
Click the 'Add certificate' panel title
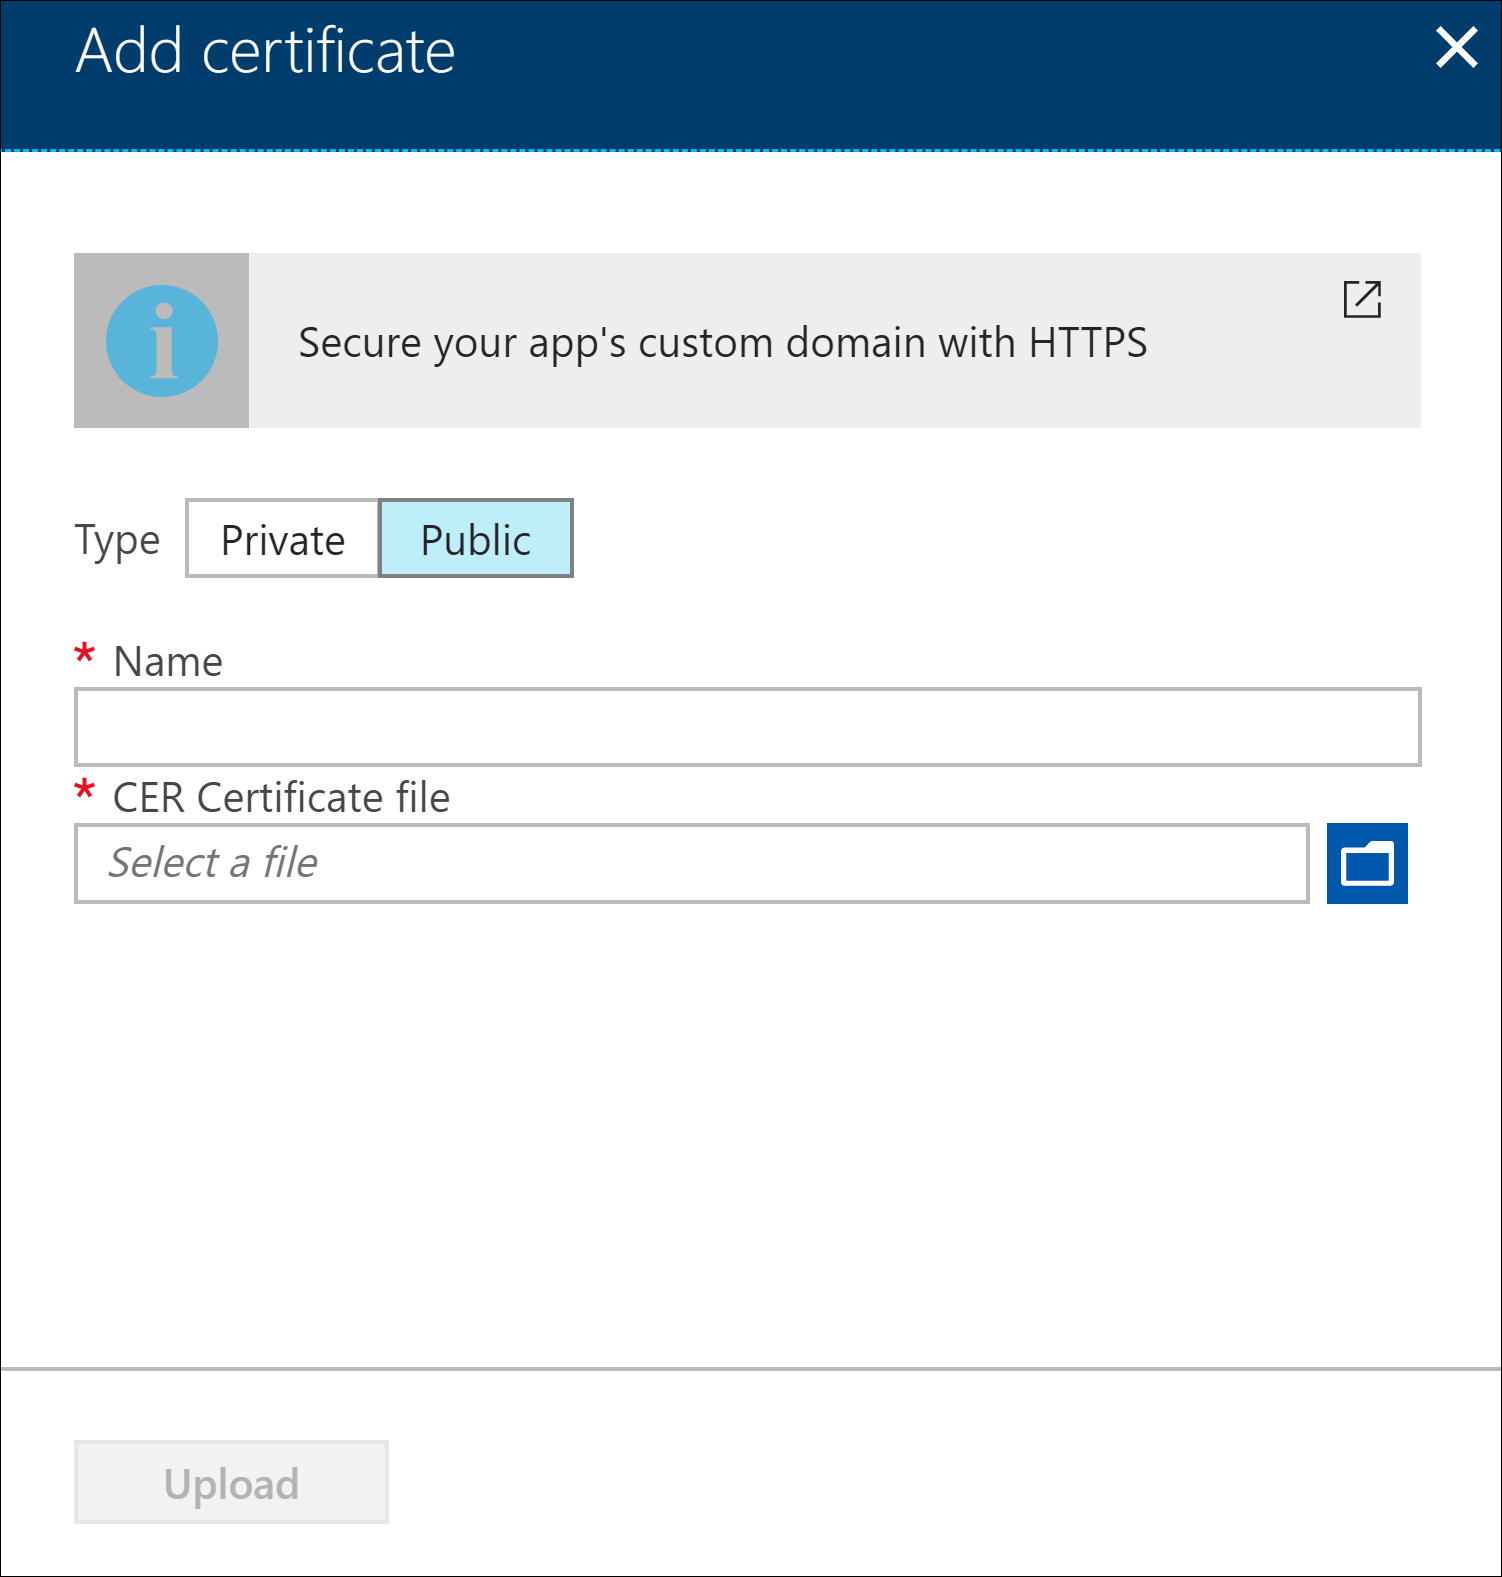pos(265,51)
